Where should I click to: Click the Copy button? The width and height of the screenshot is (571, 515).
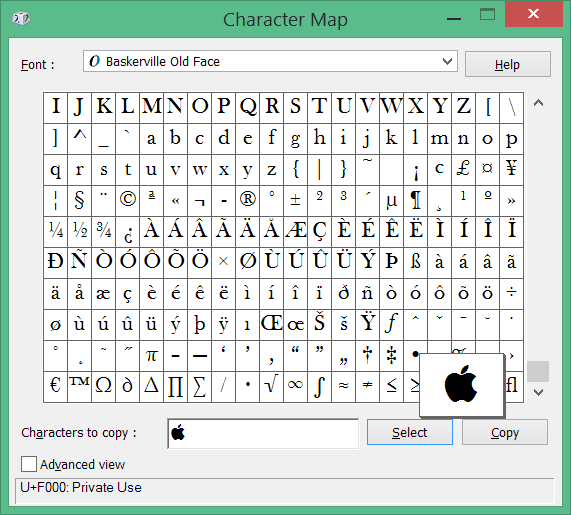tap(505, 432)
